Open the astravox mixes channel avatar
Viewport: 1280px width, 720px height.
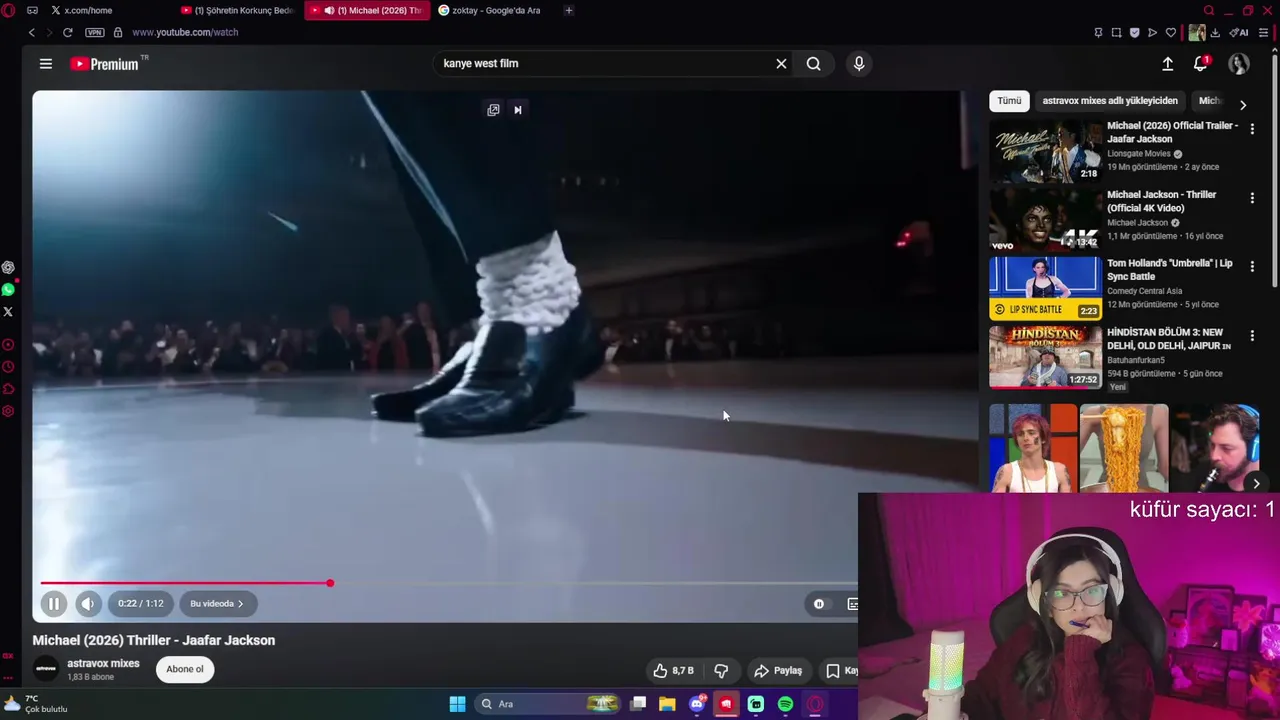[46, 669]
